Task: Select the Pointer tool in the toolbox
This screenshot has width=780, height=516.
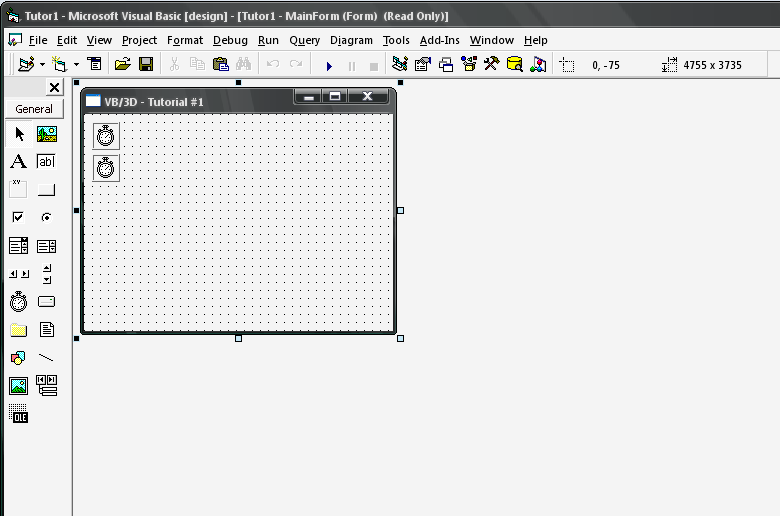Action: 19,134
